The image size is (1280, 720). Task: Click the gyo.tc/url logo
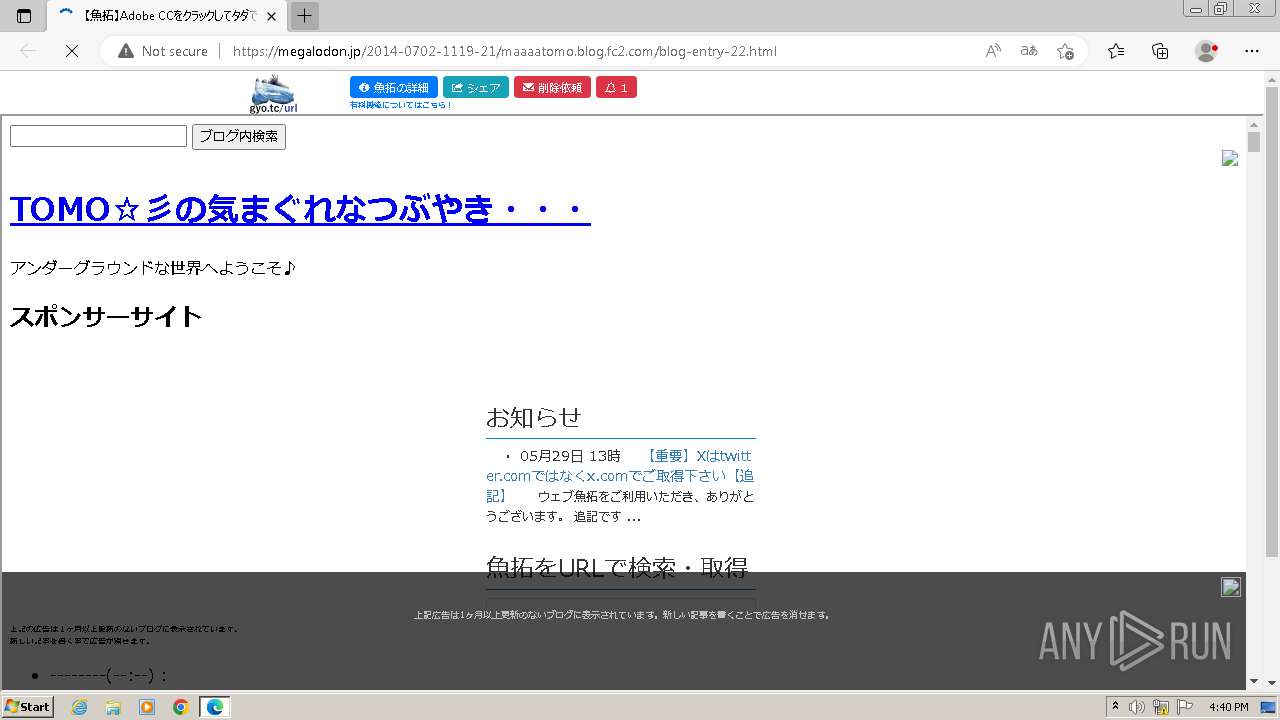point(273,94)
